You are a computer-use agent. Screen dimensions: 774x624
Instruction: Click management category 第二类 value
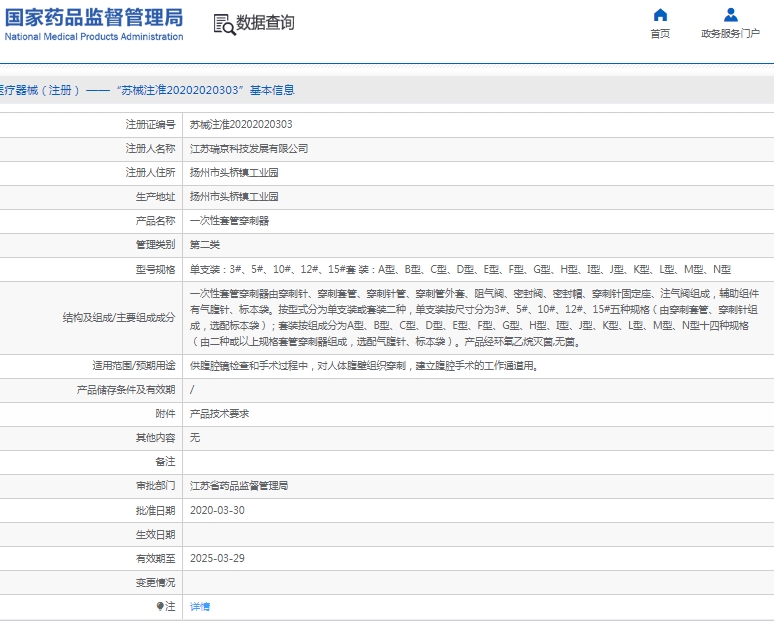[x=205, y=245]
